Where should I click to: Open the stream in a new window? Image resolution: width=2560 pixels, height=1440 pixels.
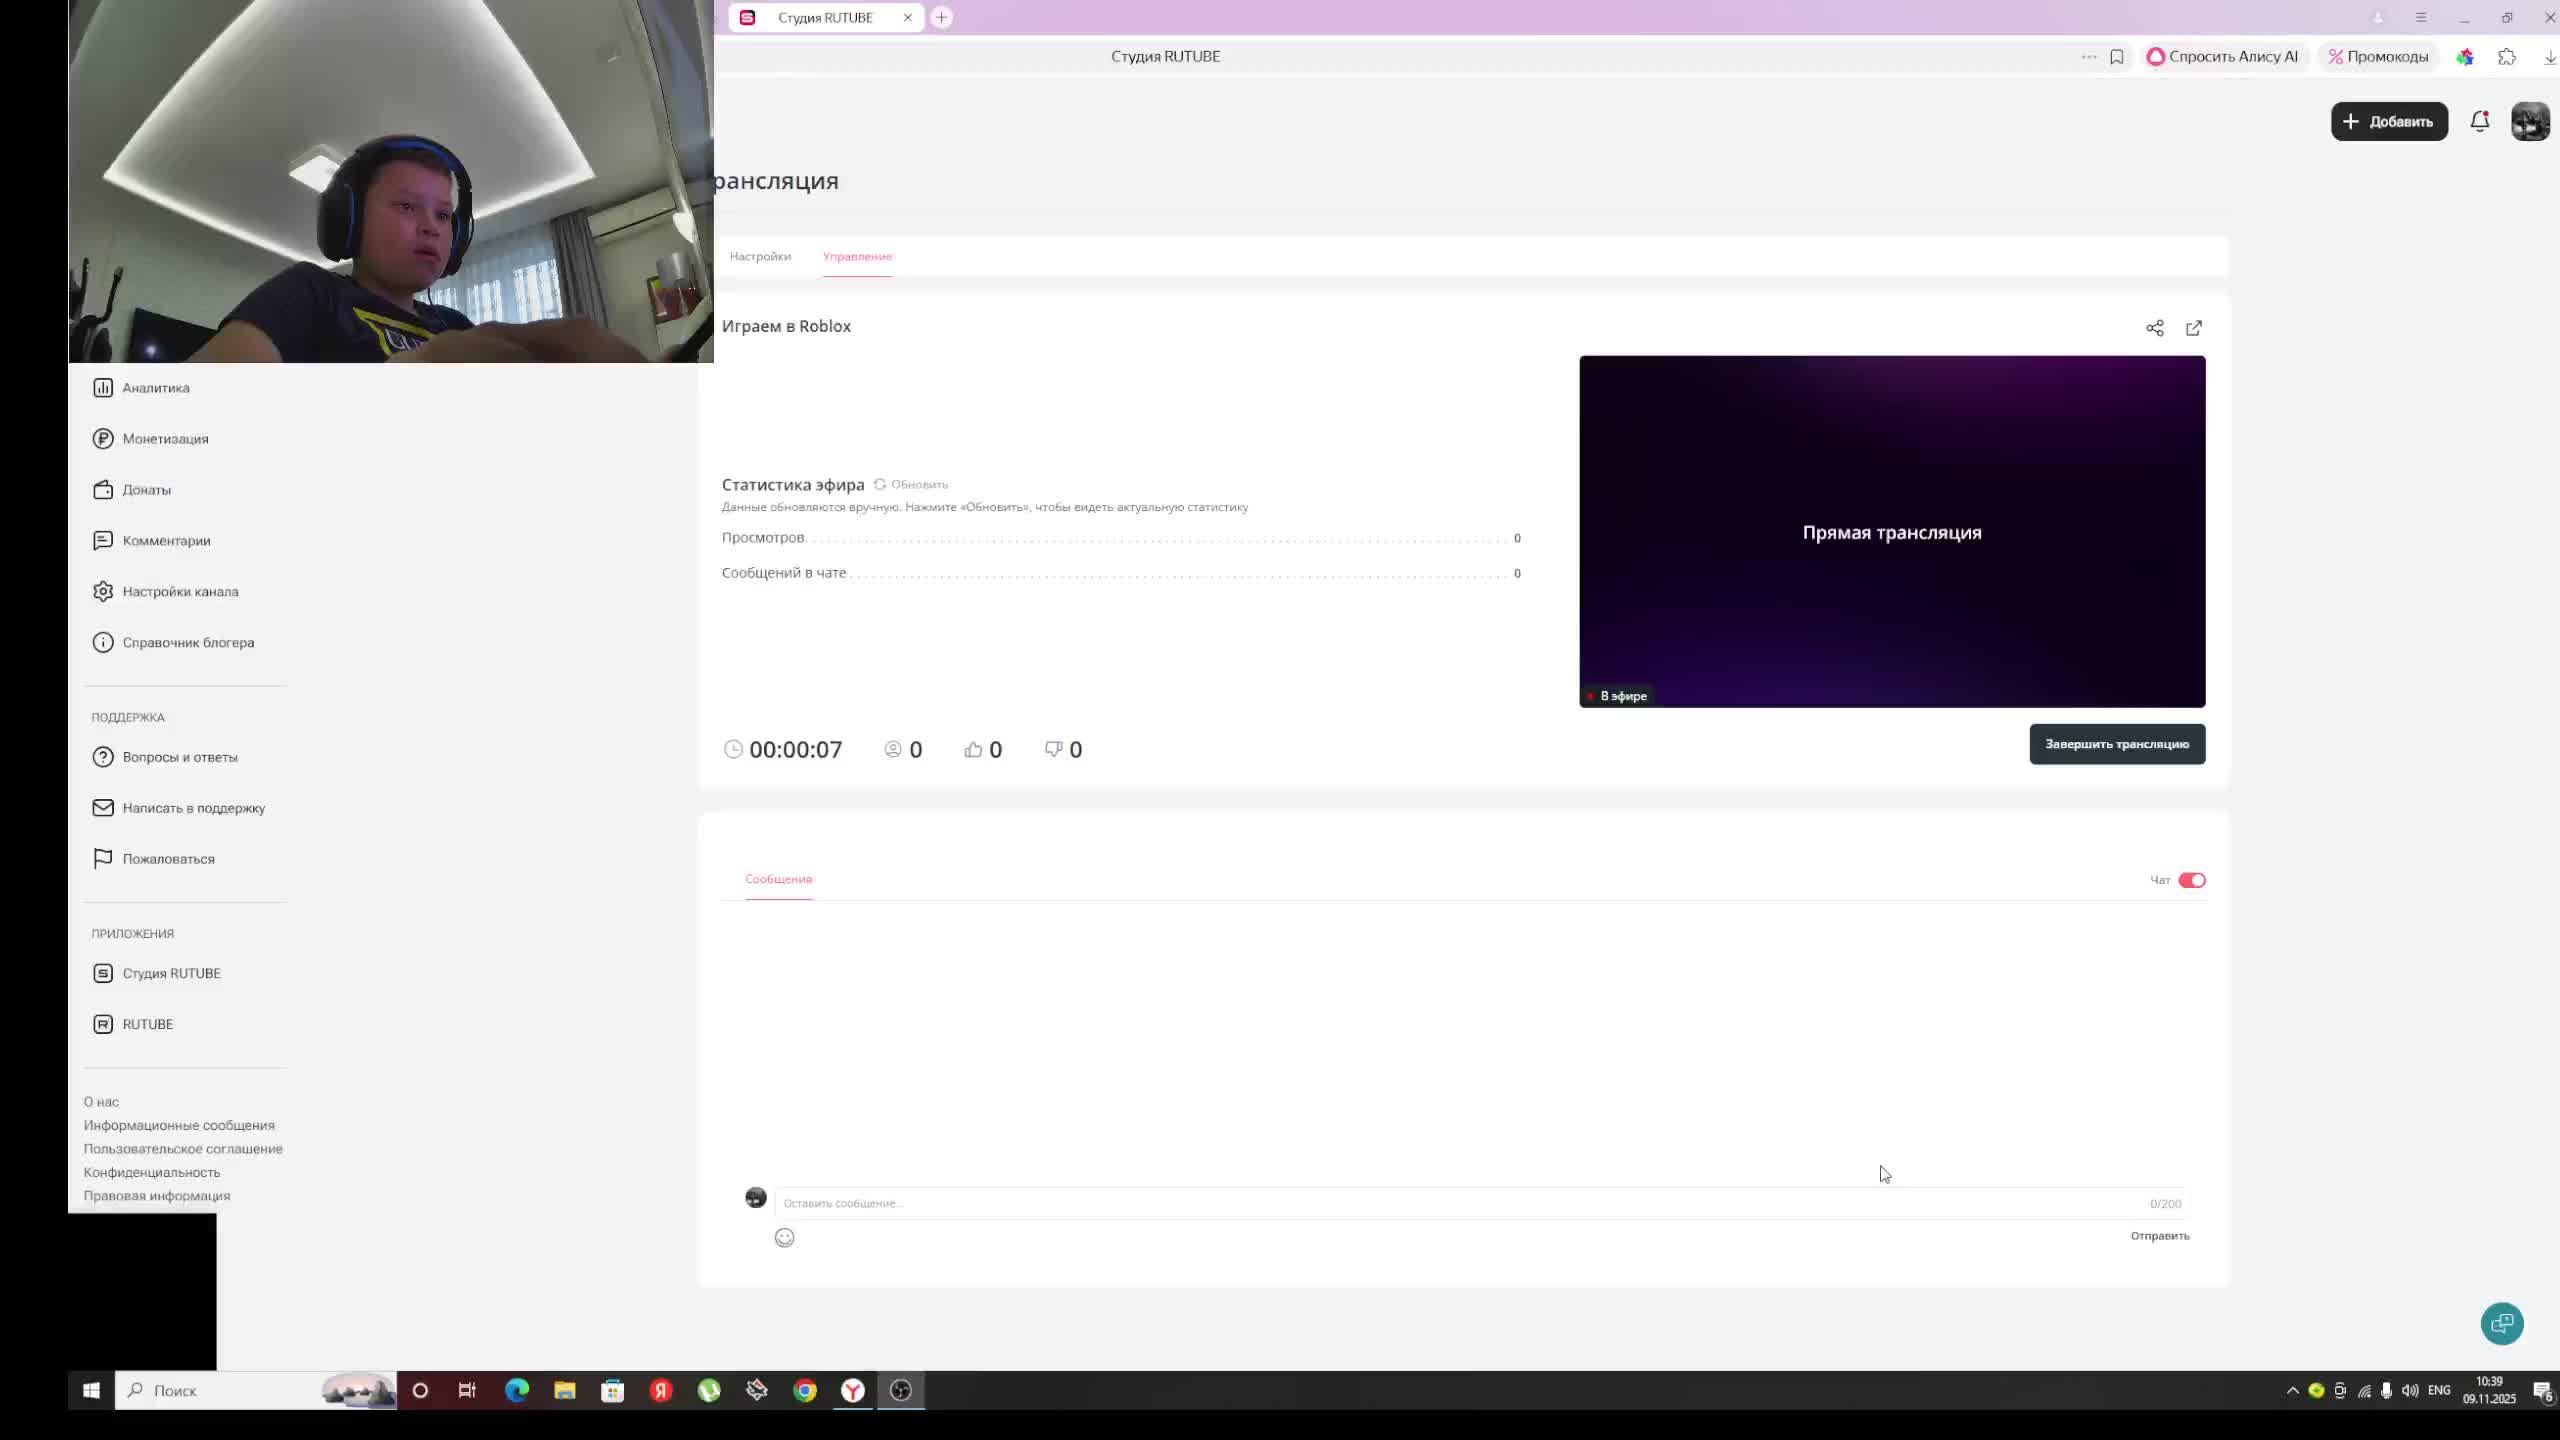tap(2193, 328)
